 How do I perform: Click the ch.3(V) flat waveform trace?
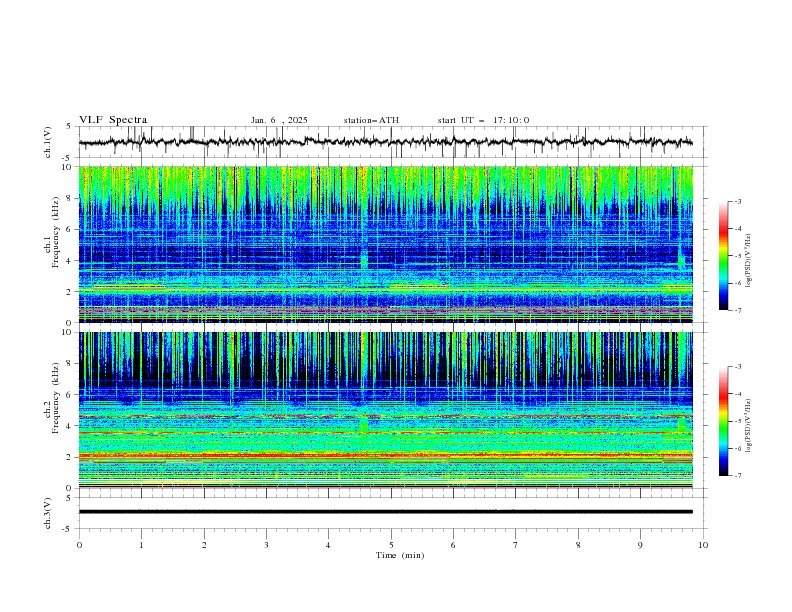click(x=386, y=512)
